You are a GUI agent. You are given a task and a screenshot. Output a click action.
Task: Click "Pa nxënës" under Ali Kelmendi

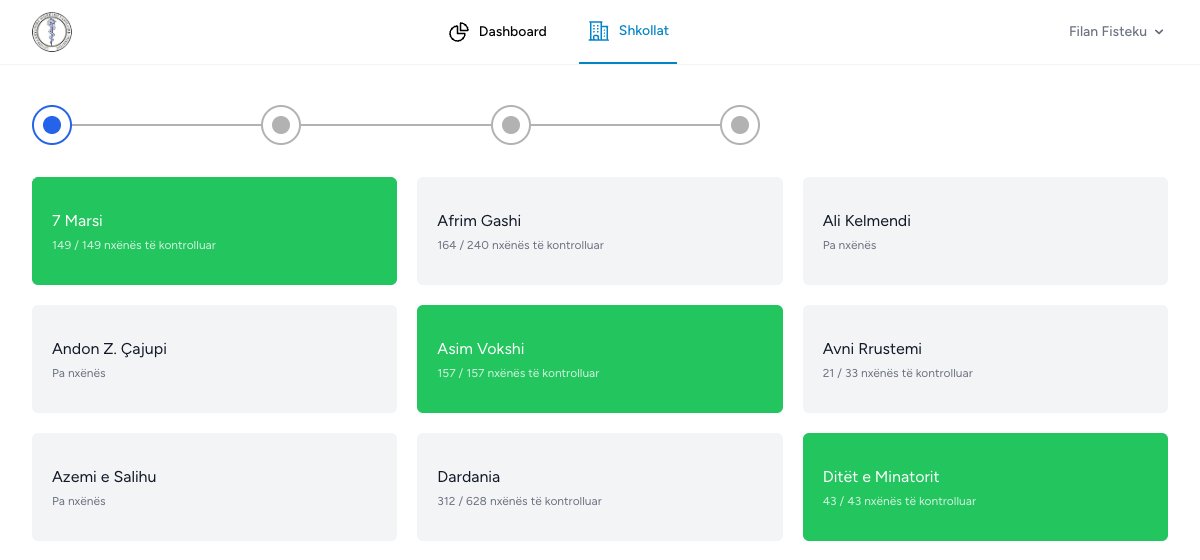849,245
